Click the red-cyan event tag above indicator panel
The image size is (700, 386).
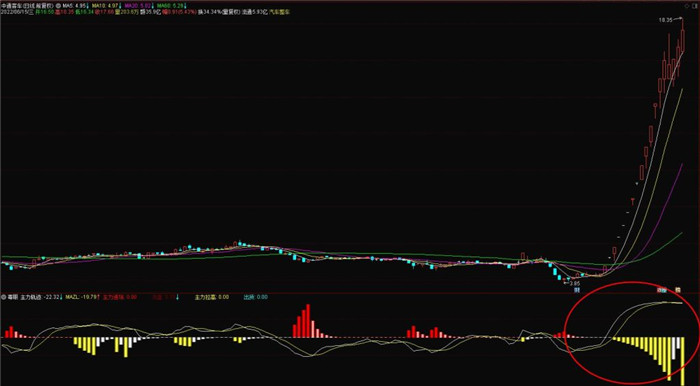pyautogui.click(x=662, y=290)
